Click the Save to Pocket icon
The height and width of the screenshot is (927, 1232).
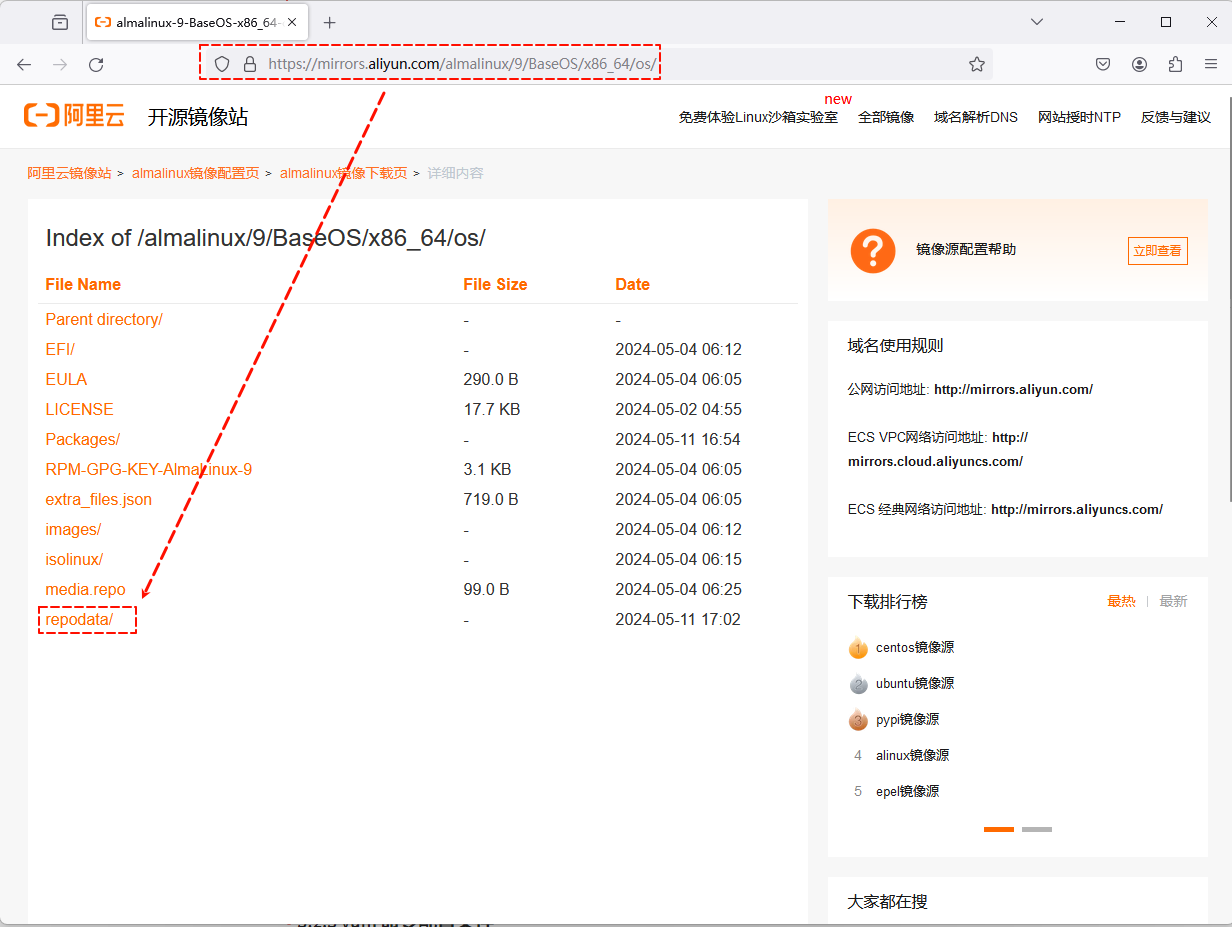1103,64
